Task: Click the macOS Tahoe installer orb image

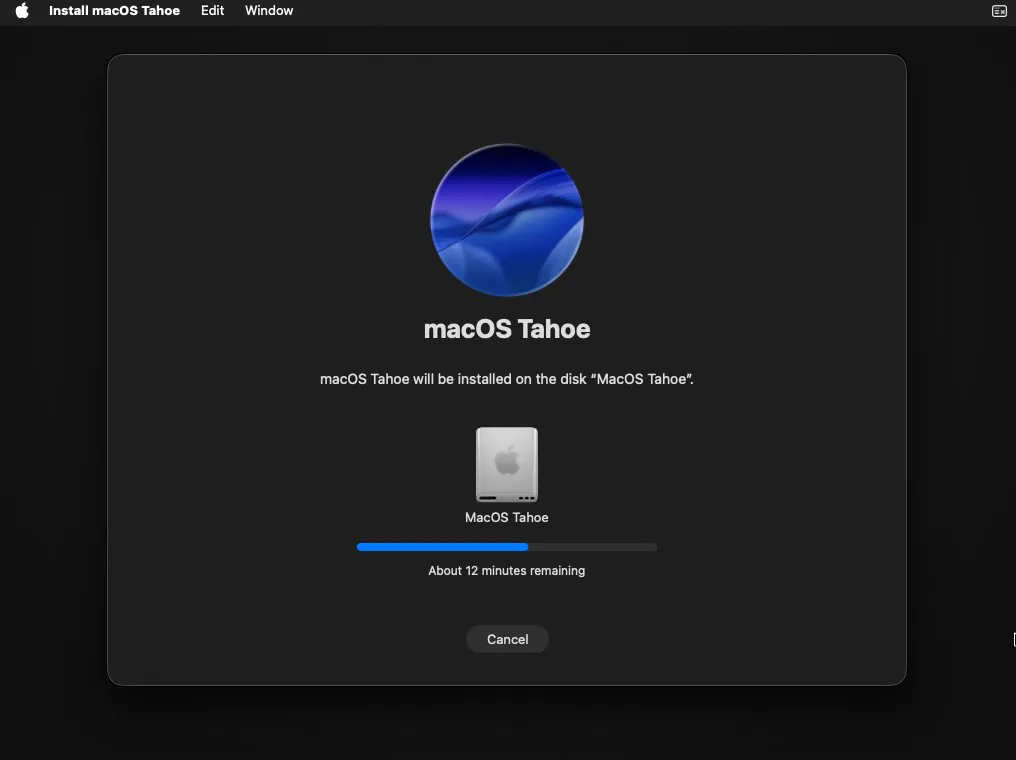Action: [507, 220]
